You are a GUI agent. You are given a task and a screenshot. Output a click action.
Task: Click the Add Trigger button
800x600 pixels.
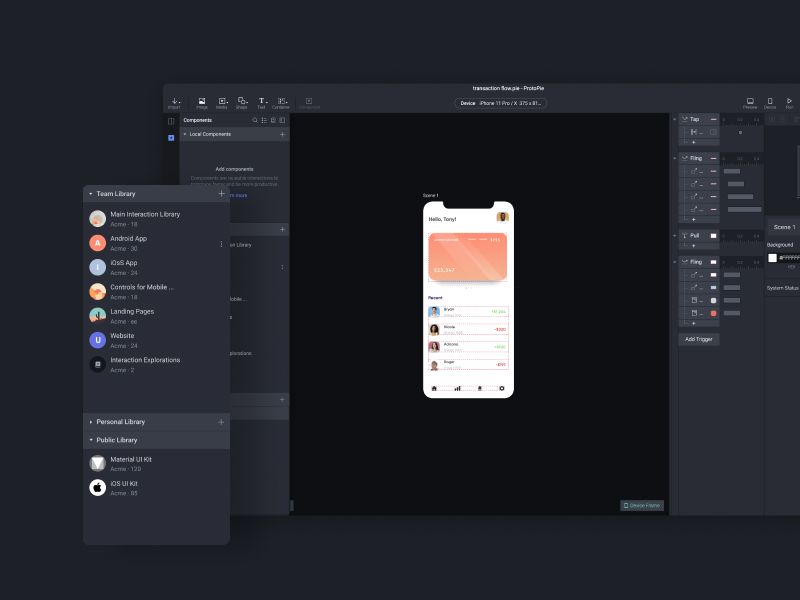[698, 339]
